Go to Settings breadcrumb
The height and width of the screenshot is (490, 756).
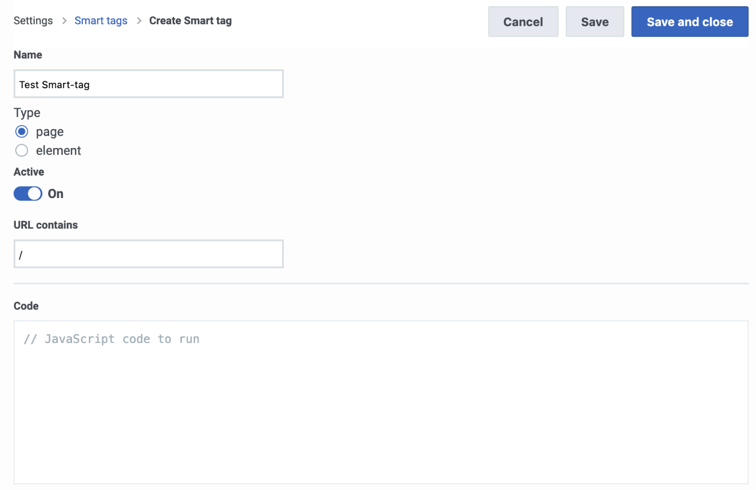tap(33, 21)
